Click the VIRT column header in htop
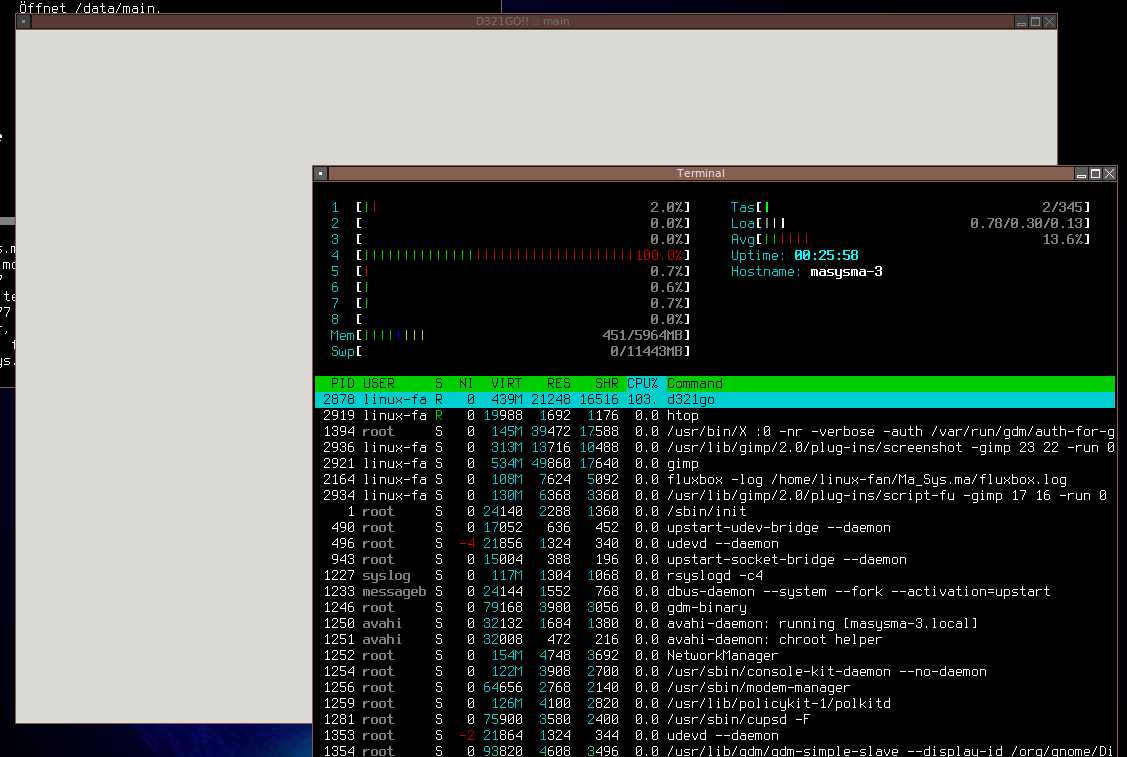The height and width of the screenshot is (757, 1127). [506, 384]
